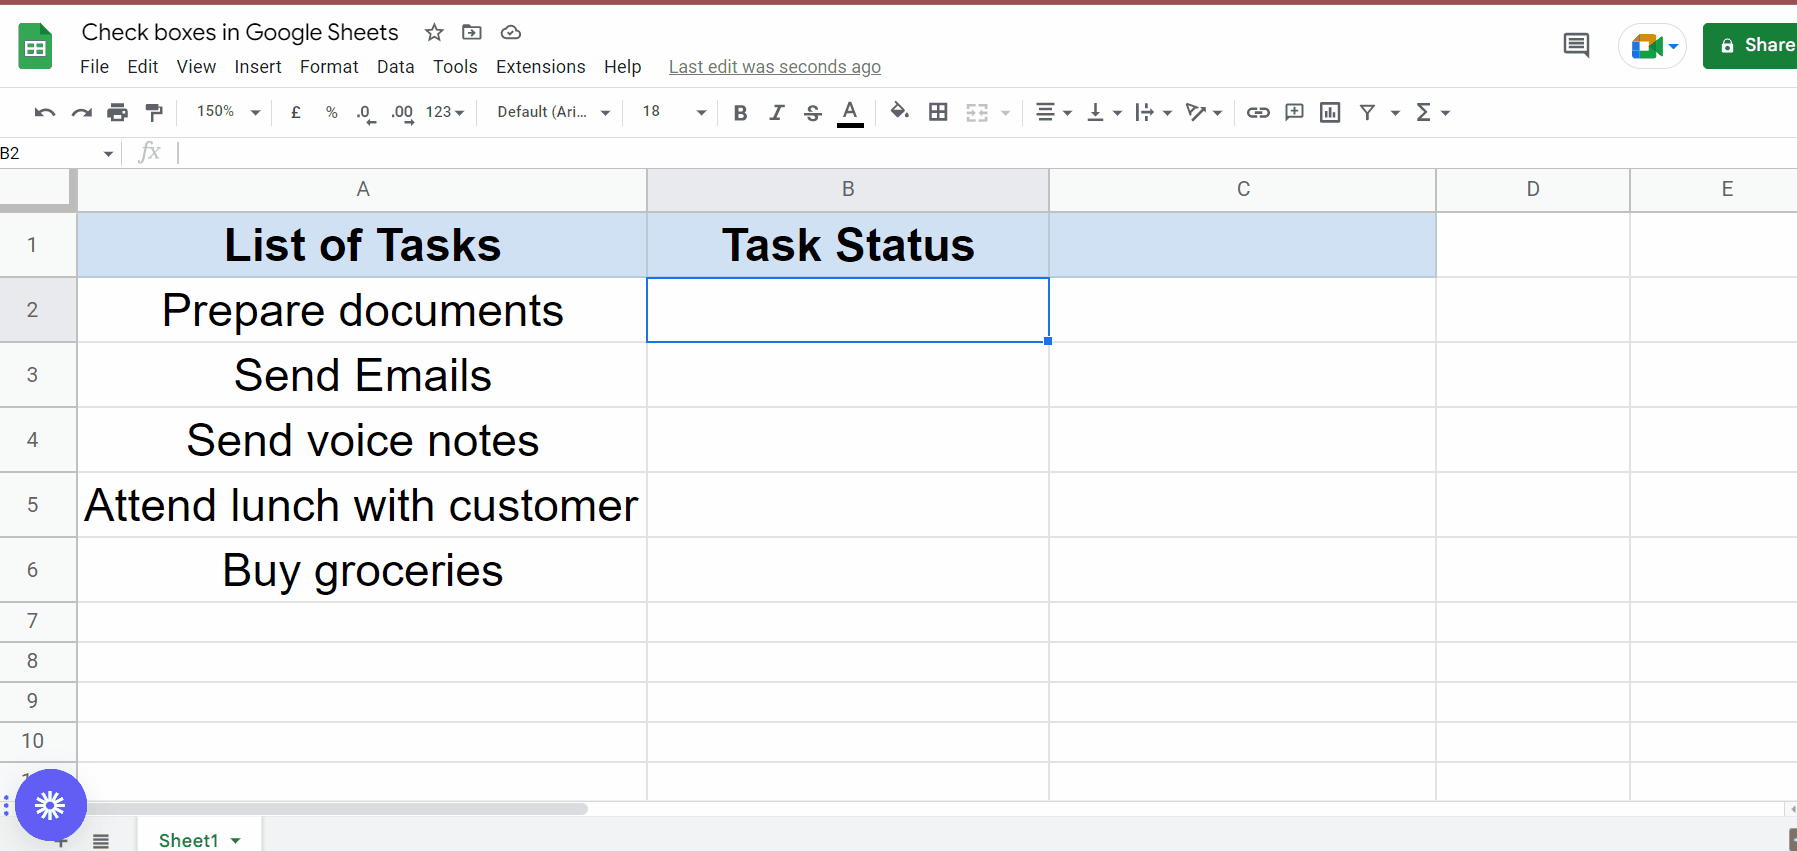Open the Google Sheets home icon
The width and height of the screenshot is (1797, 851).
point(36,46)
